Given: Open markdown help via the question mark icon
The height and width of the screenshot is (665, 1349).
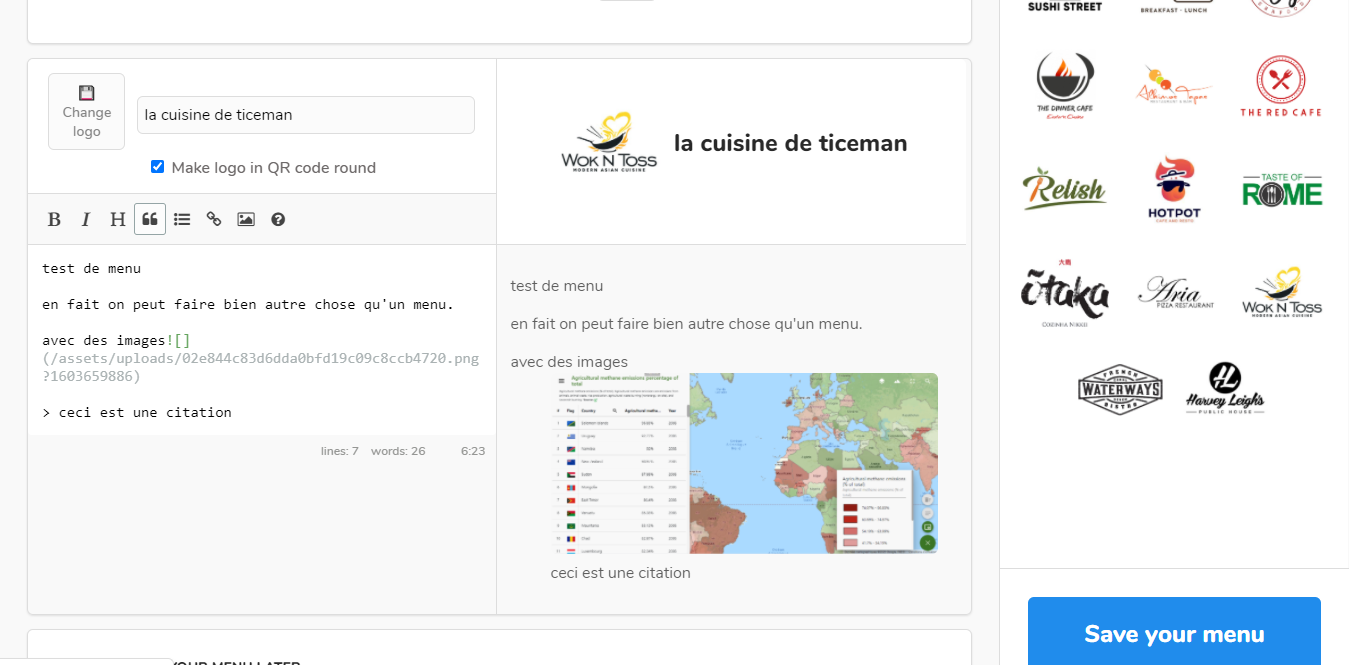Looking at the screenshot, I should click(x=278, y=219).
